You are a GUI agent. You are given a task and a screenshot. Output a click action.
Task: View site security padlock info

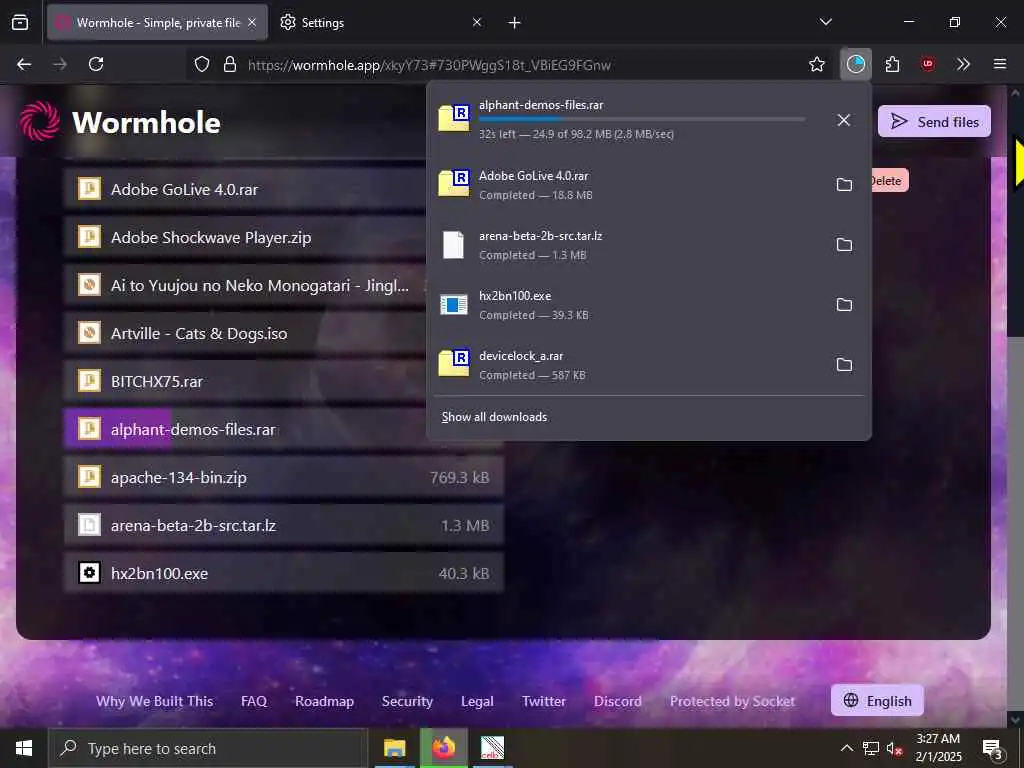[230, 65]
